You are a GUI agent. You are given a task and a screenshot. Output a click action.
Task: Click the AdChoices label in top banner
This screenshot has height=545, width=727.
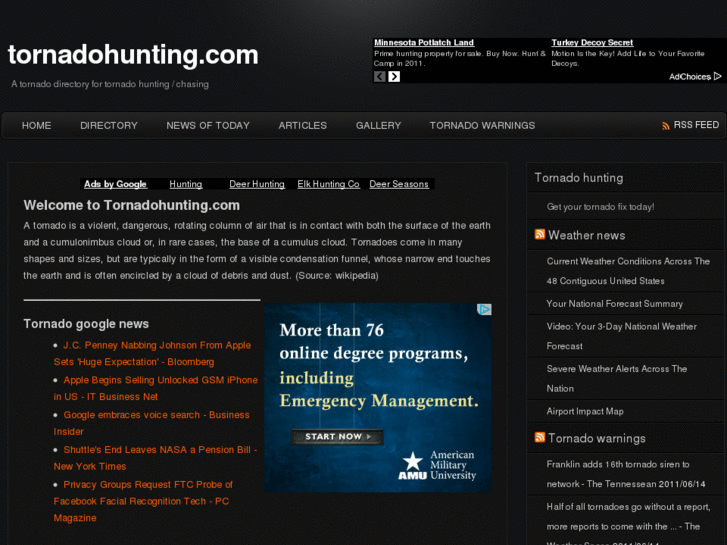point(690,77)
